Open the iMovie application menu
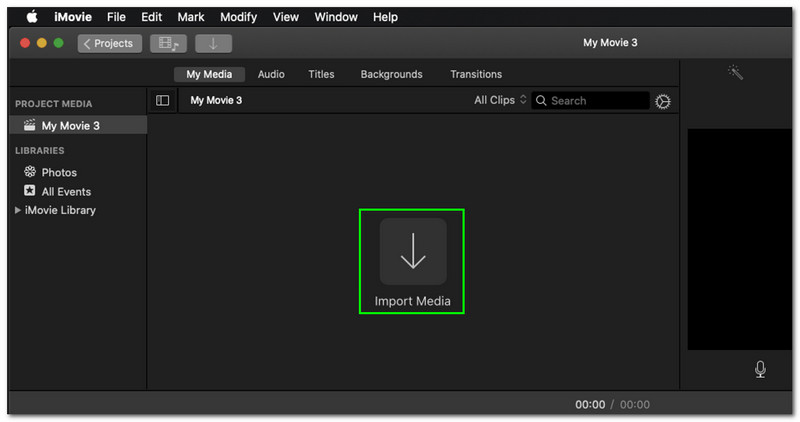The height and width of the screenshot is (422, 800). pos(73,17)
